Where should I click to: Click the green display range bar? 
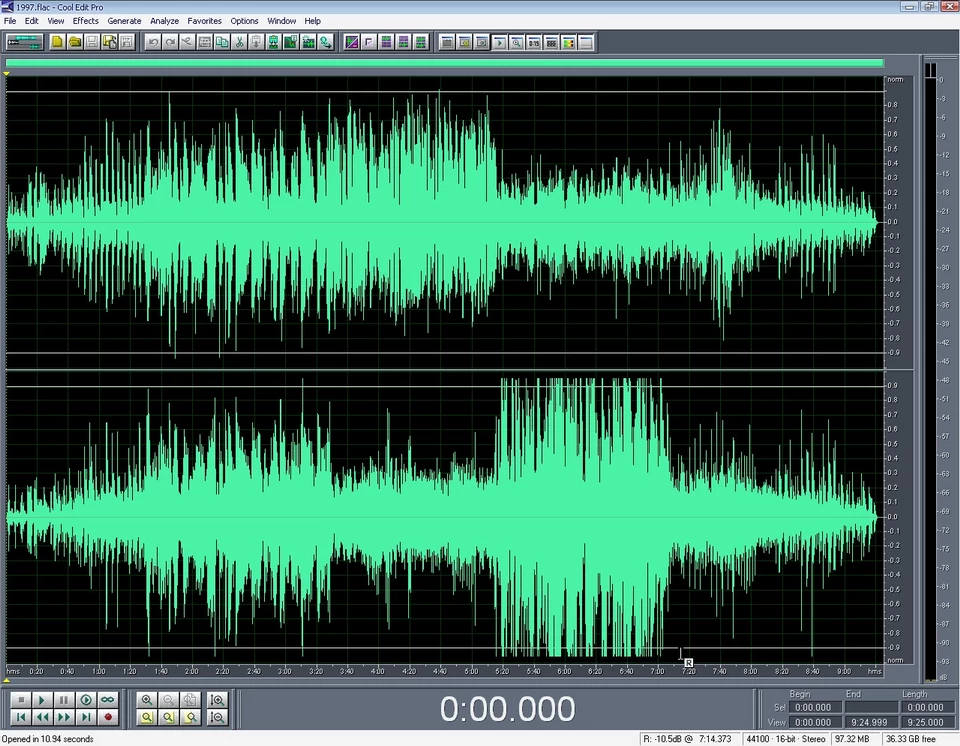444,63
